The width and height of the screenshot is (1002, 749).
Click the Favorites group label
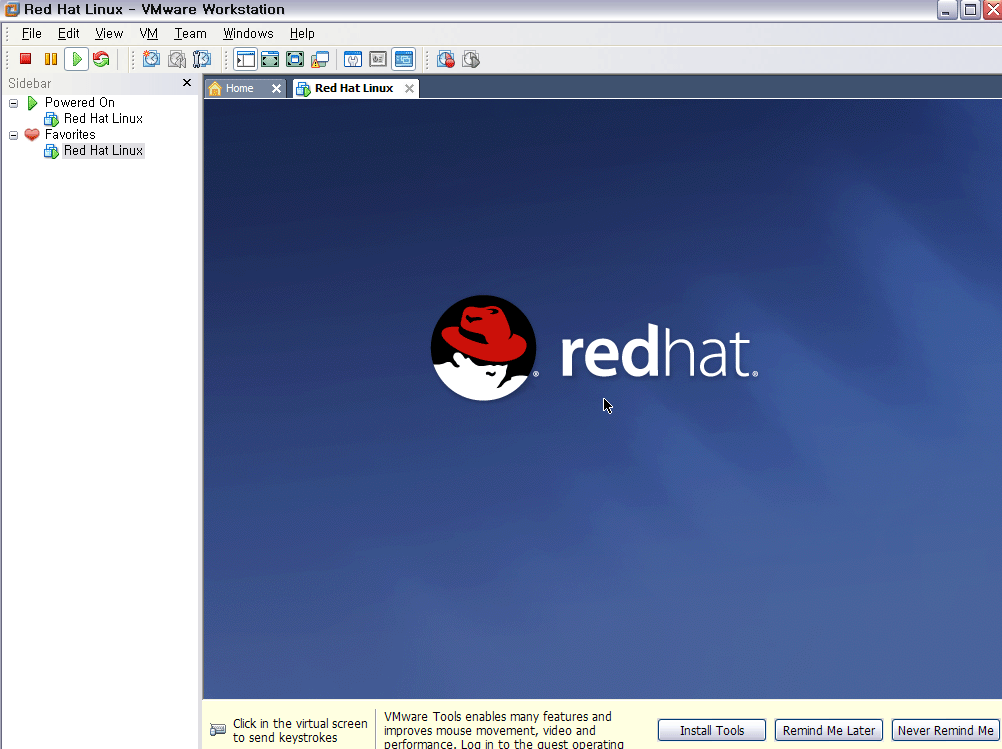tap(70, 135)
